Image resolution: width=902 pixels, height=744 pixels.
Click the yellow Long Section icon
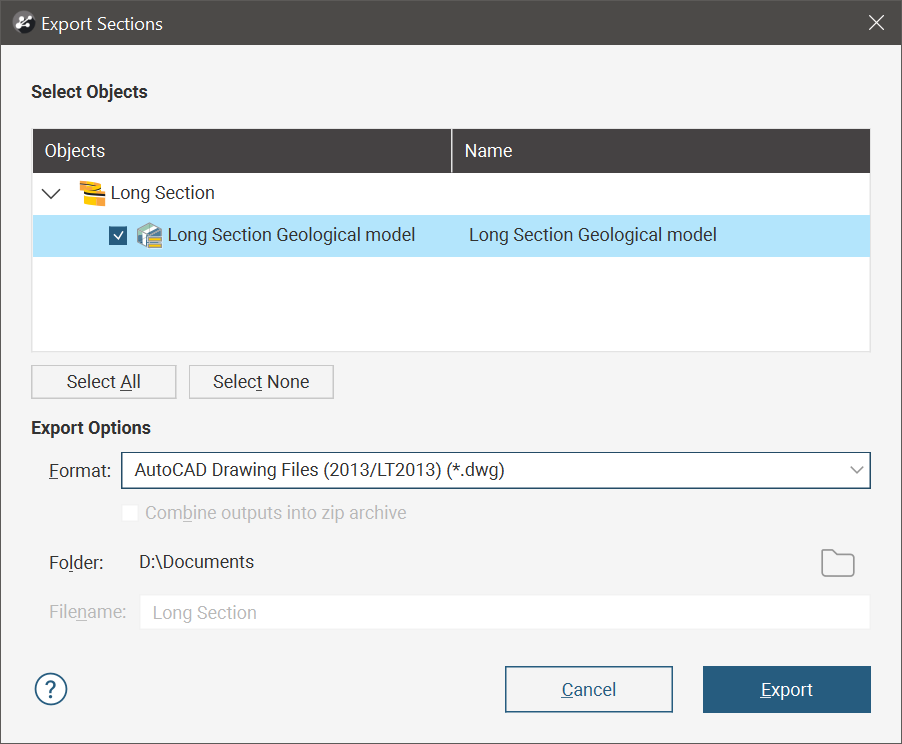92,193
